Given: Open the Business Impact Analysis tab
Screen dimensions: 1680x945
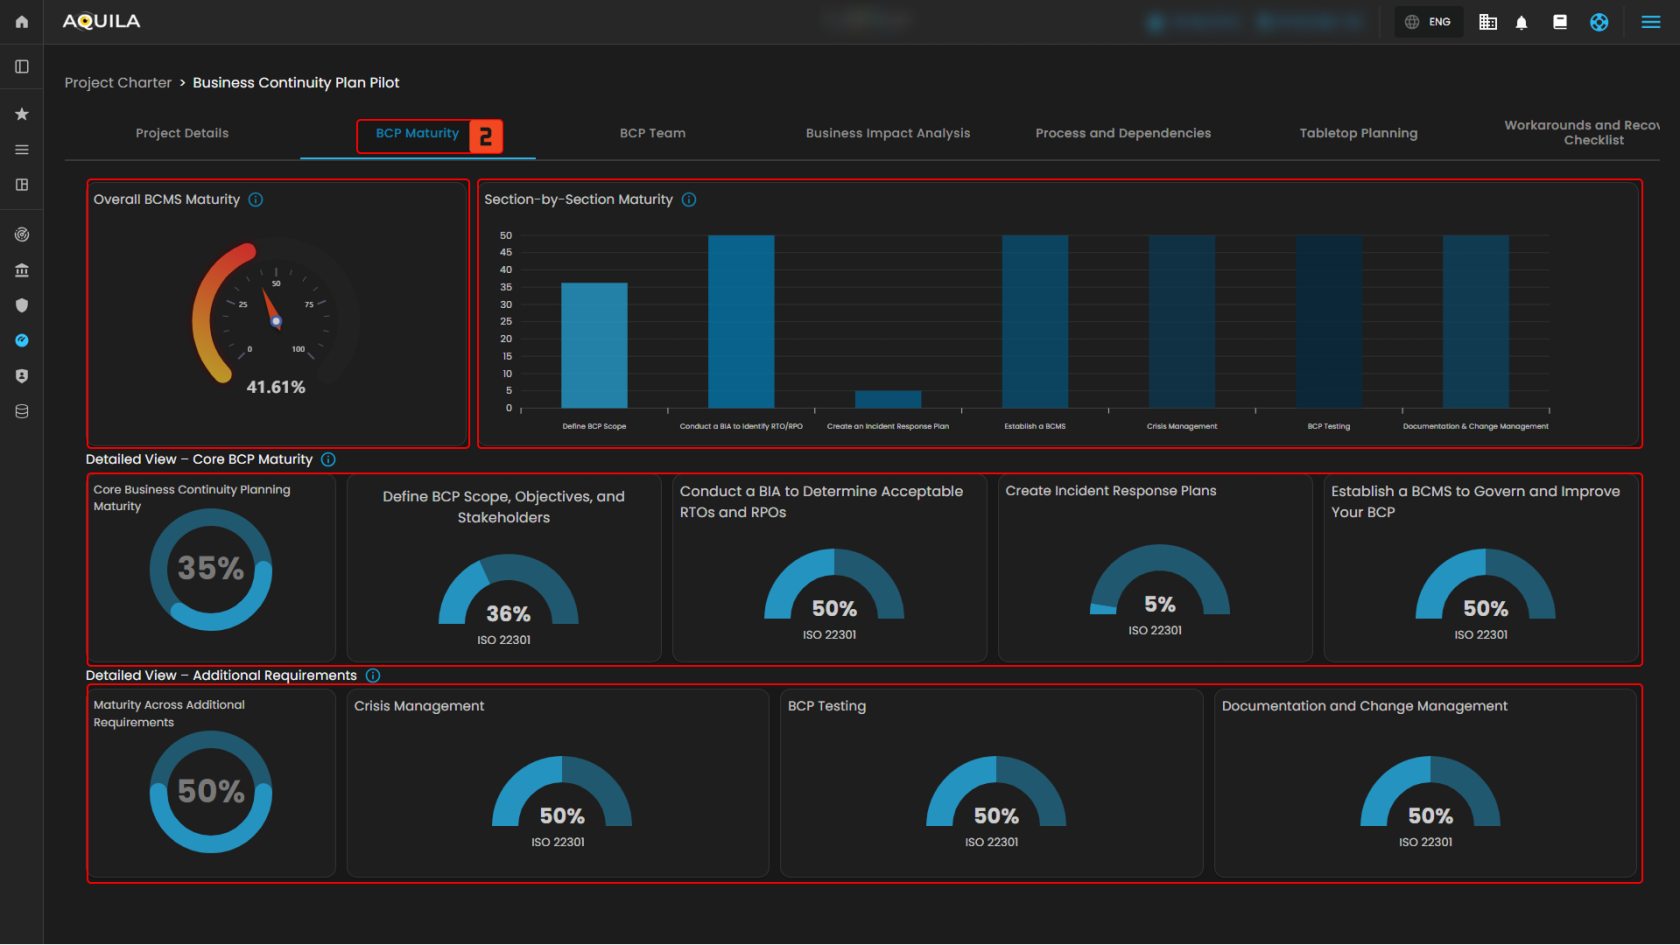Looking at the screenshot, I should coord(887,133).
